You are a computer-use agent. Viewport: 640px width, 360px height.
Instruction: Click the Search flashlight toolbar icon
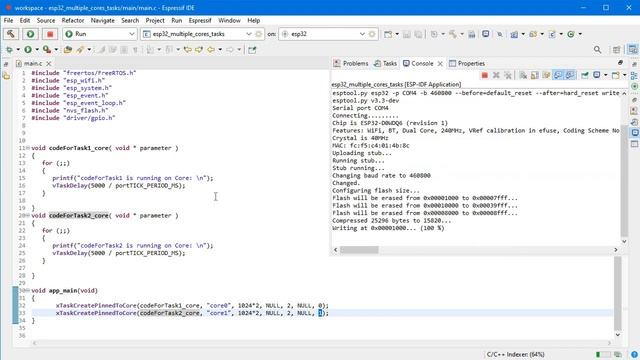pyautogui.click(x=80, y=50)
